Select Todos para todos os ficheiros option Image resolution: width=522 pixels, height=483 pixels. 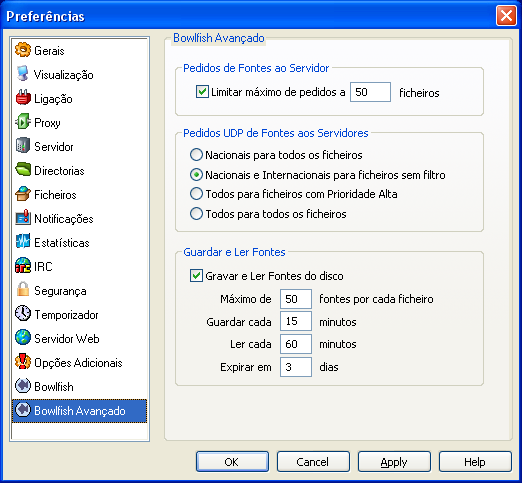pyautogui.click(x=196, y=214)
